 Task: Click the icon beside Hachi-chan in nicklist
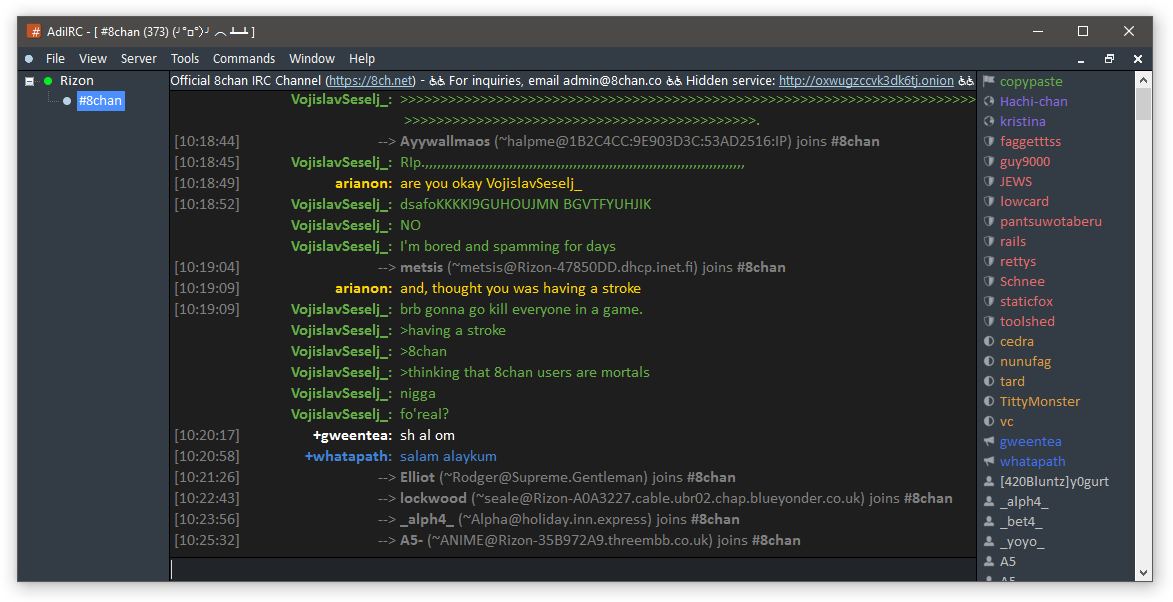[x=989, y=102]
